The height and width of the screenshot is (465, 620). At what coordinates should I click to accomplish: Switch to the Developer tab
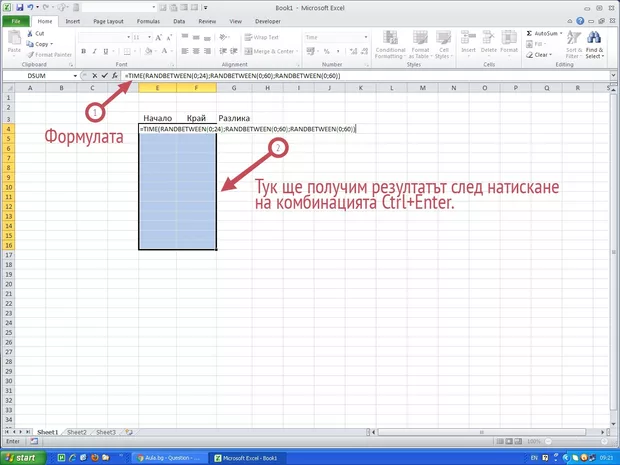click(x=268, y=21)
